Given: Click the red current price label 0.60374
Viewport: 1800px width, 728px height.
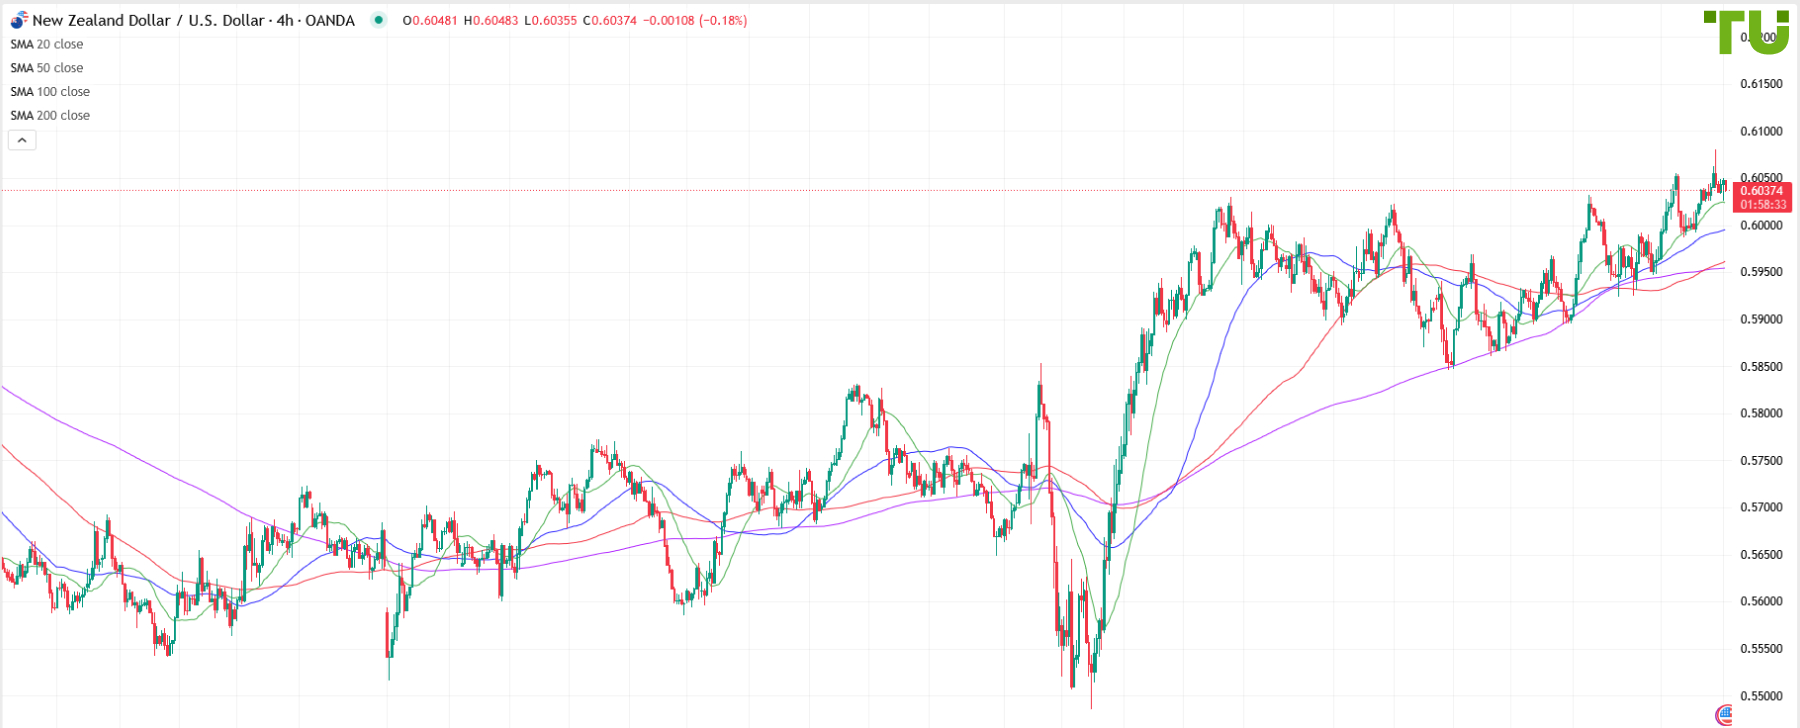Looking at the screenshot, I should point(1761,191).
